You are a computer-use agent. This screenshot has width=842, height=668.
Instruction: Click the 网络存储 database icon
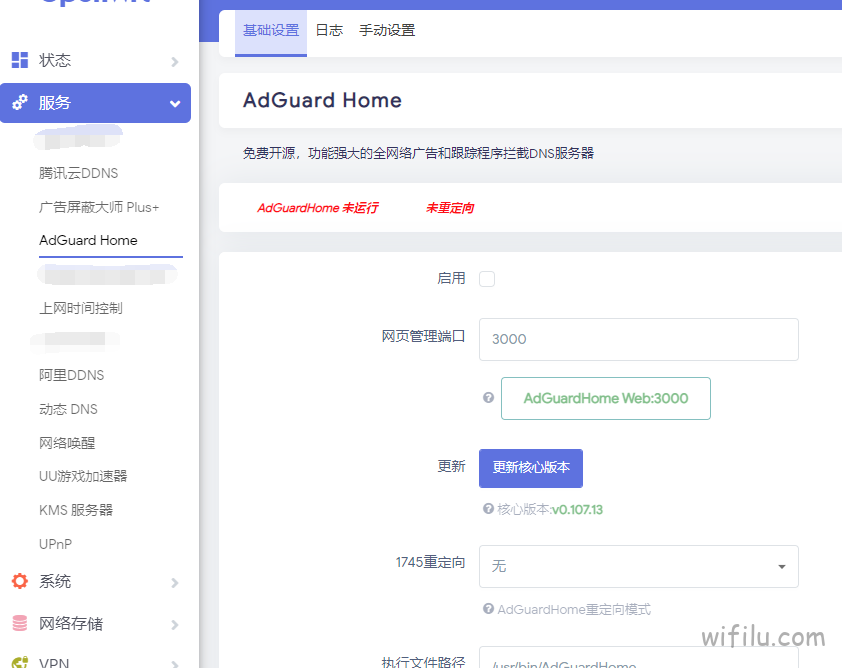(20, 623)
